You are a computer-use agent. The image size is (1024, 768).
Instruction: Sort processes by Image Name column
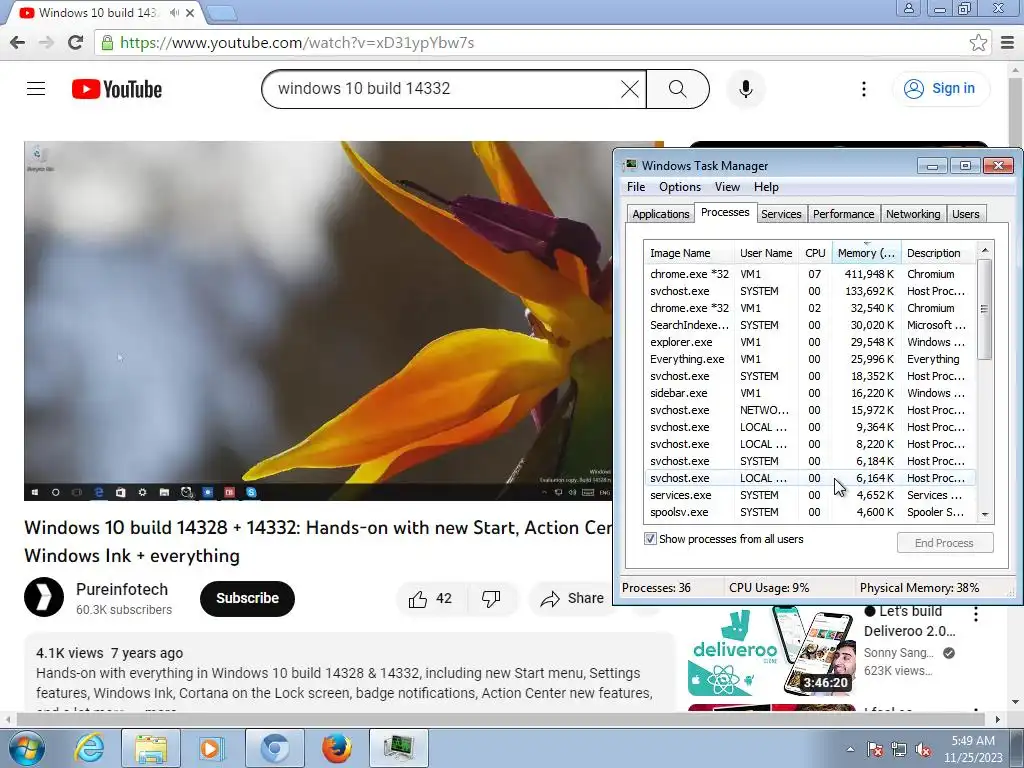689,253
